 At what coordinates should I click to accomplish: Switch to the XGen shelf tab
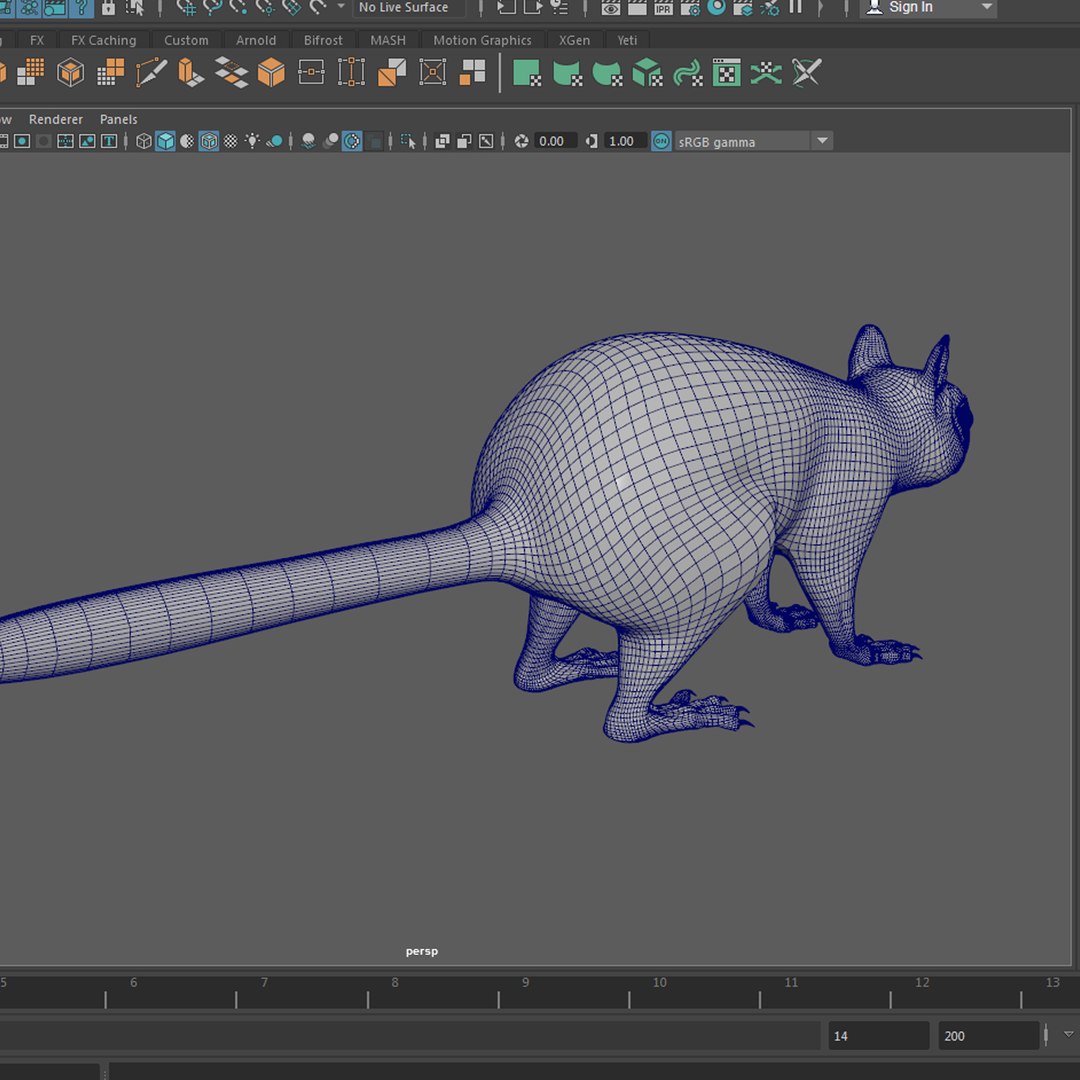(574, 40)
